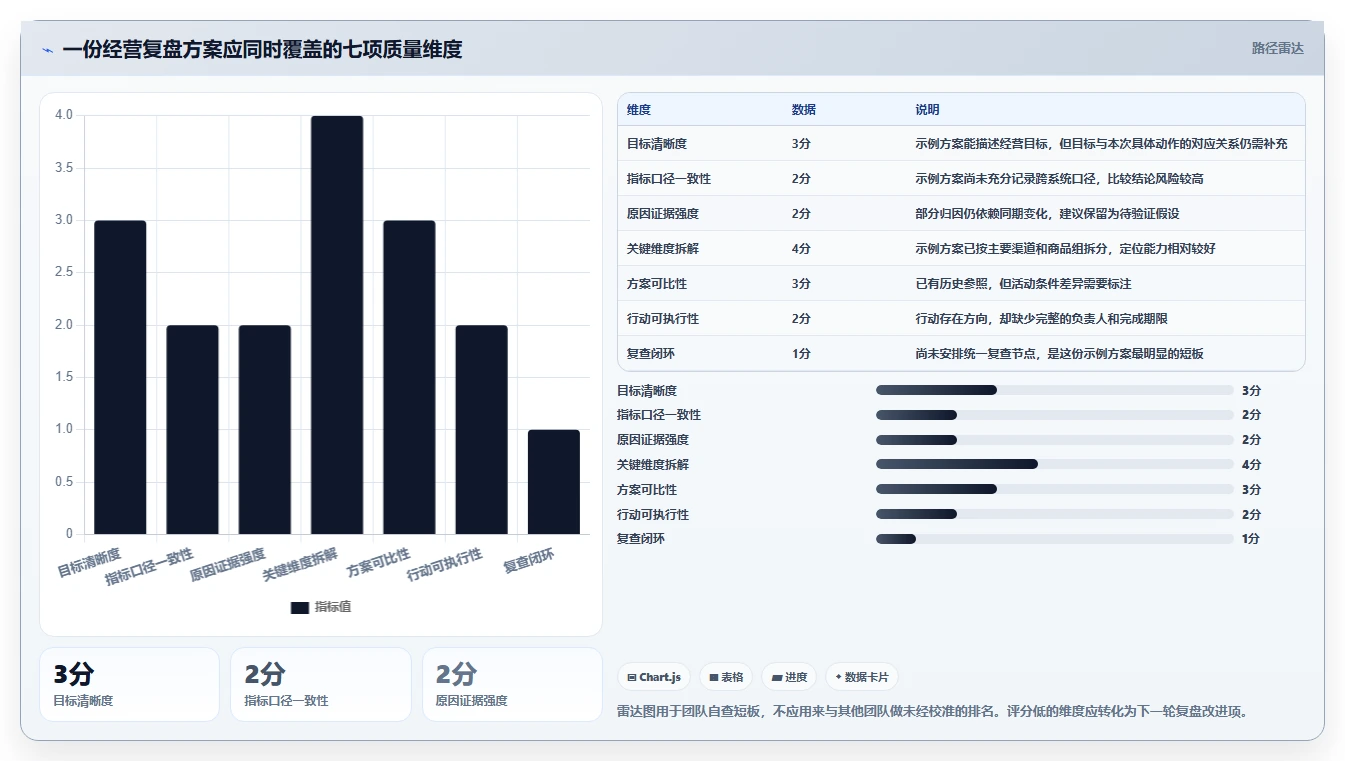Click the 目标清晰度 progress bar
The width and height of the screenshot is (1345, 761).
click(x=1055, y=390)
